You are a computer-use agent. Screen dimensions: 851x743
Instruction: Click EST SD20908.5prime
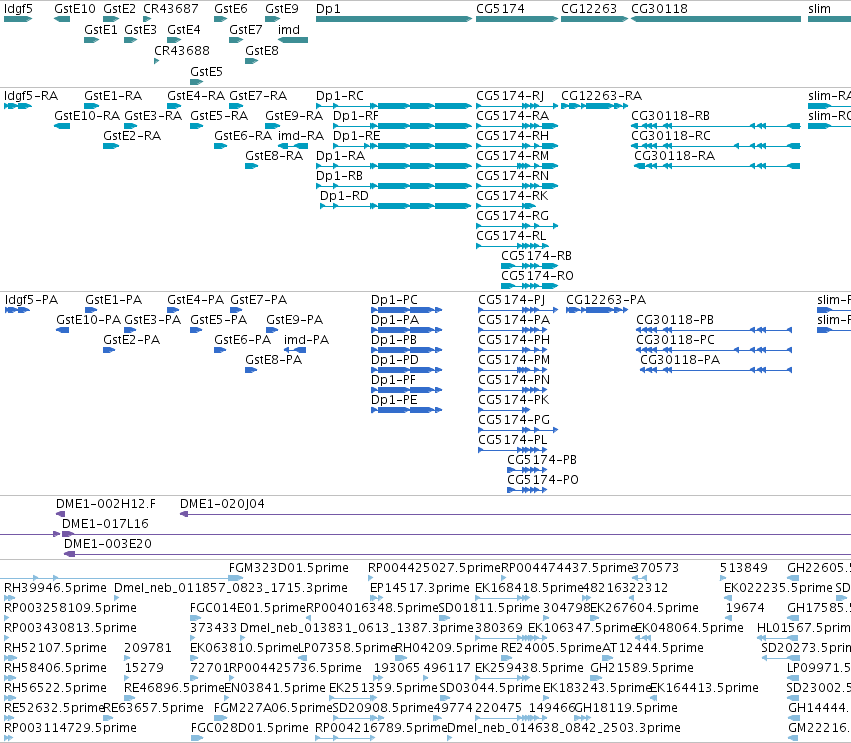point(383,708)
